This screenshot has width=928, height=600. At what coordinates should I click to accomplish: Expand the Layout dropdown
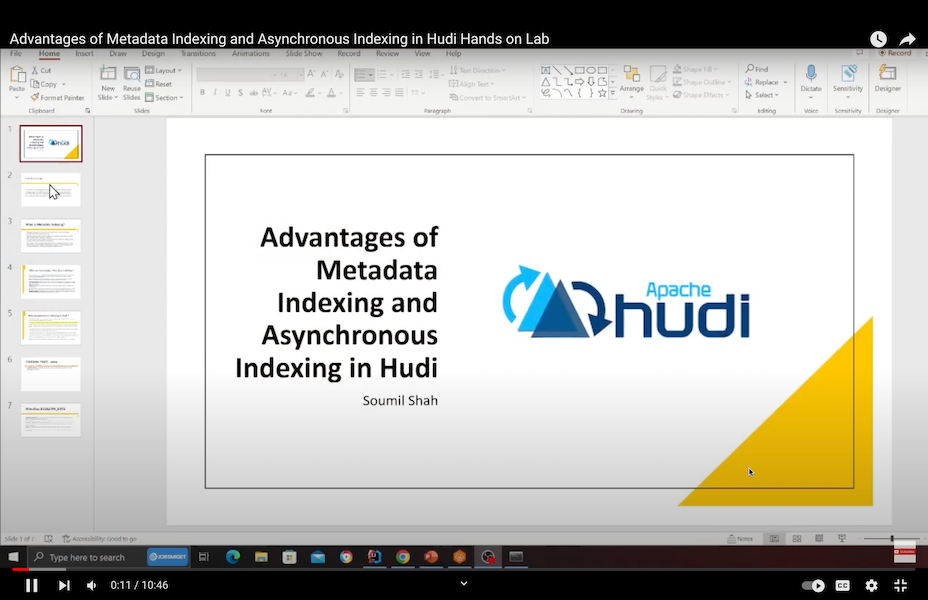164,71
